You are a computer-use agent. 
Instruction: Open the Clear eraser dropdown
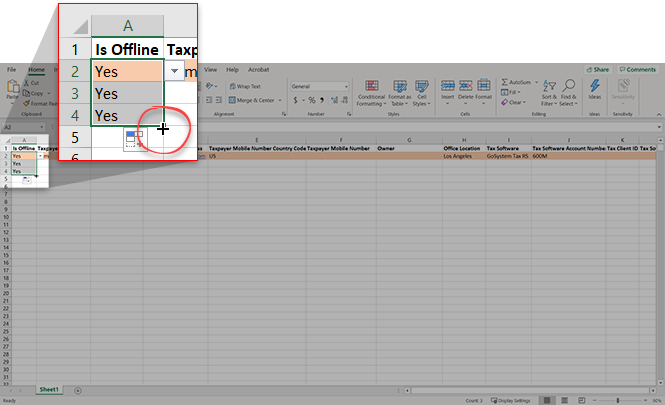[513, 102]
